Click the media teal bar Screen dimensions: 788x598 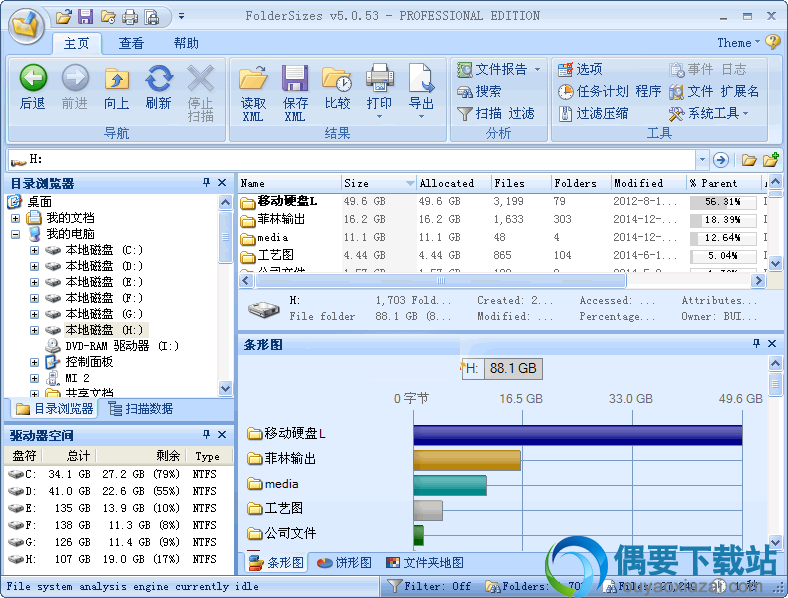tap(450, 485)
